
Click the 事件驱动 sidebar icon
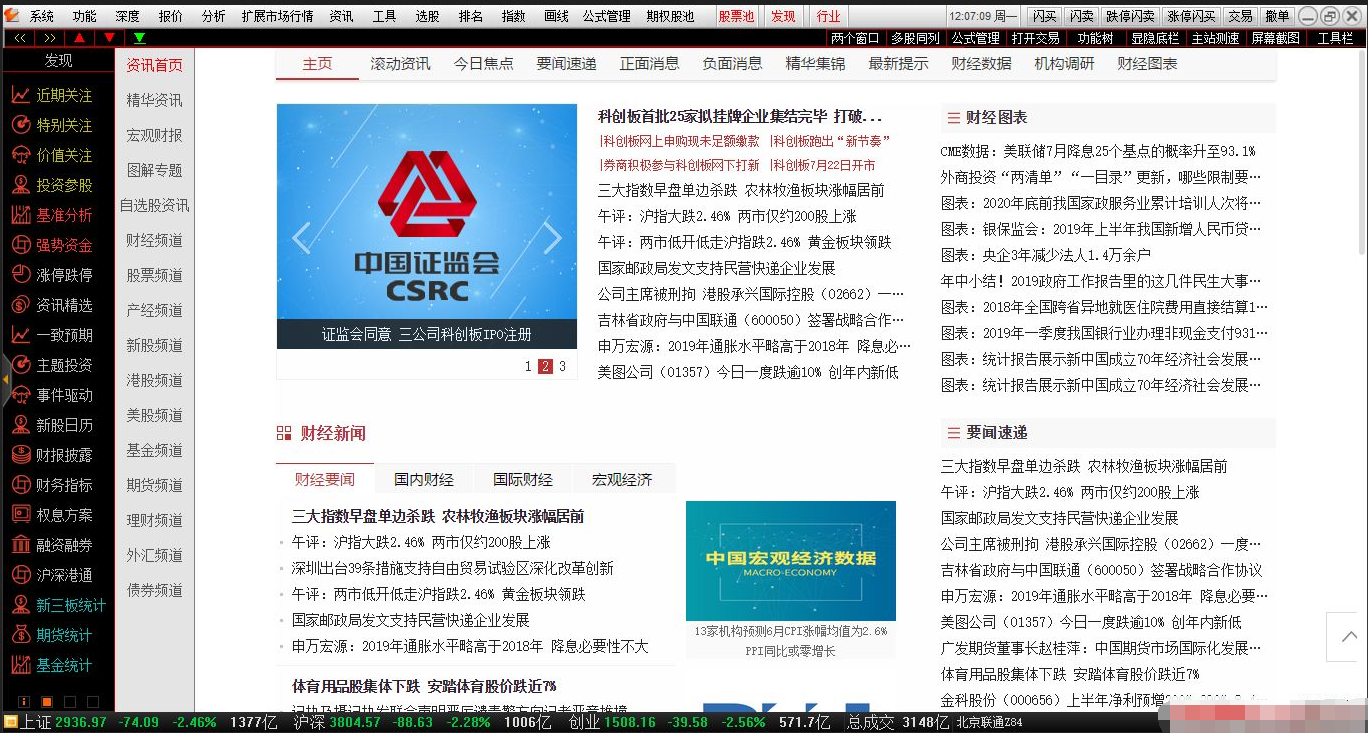(20, 395)
